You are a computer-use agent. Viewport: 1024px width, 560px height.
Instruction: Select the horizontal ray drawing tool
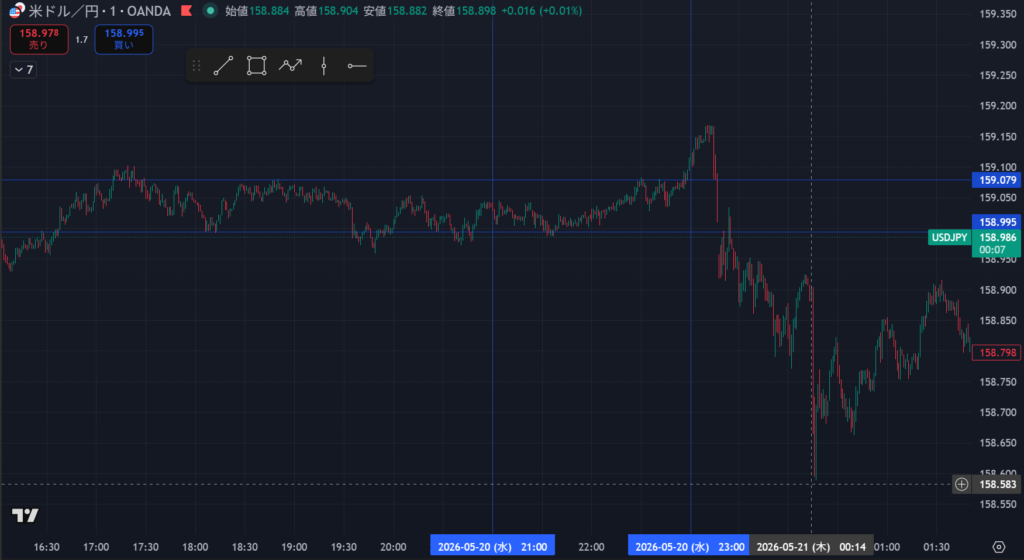pos(357,66)
